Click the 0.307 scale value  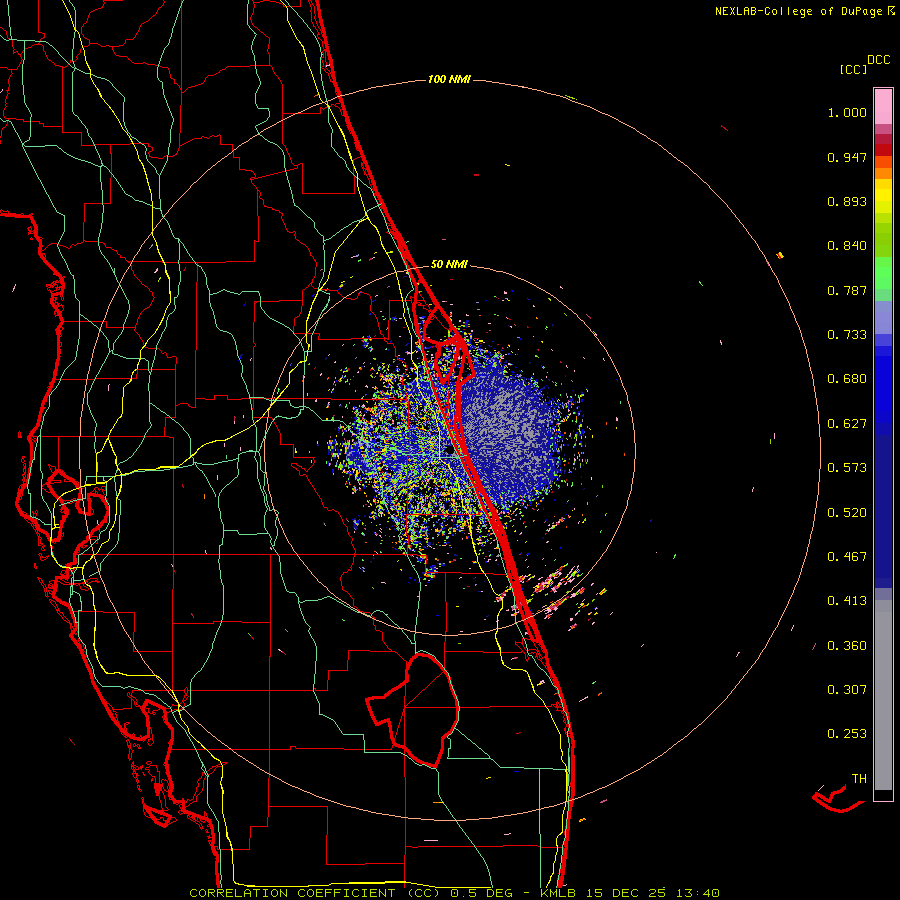point(847,690)
